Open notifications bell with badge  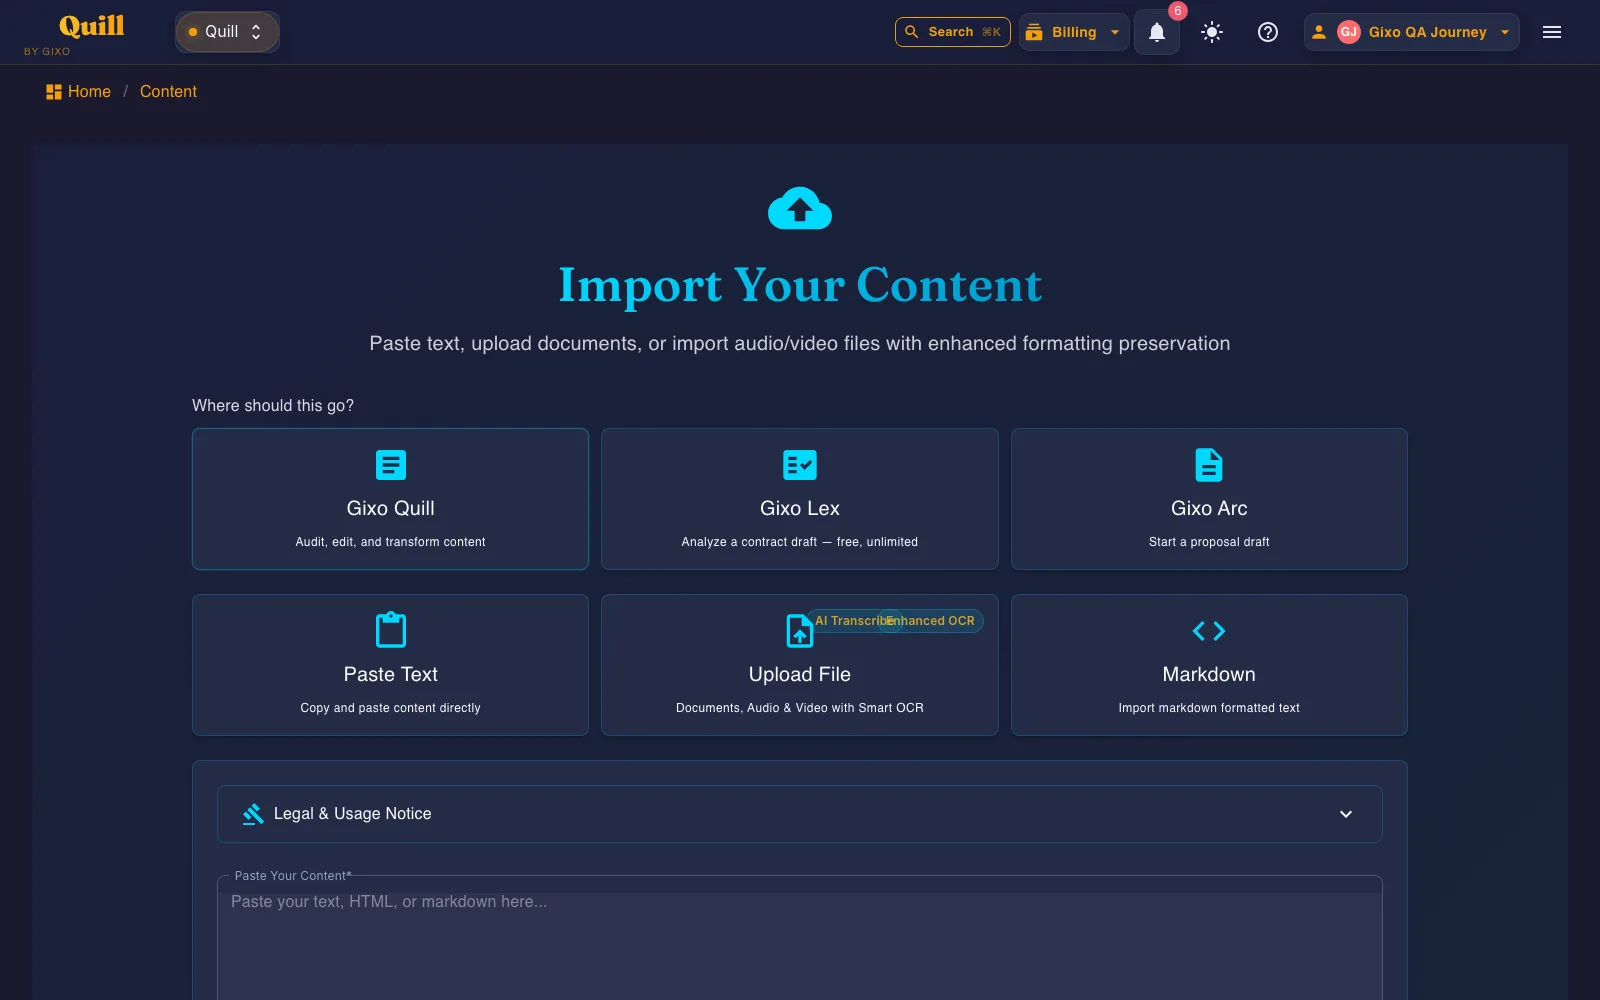[1157, 32]
